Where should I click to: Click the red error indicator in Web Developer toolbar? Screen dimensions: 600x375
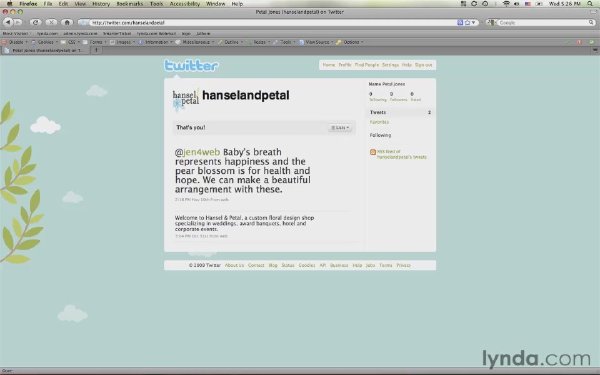coord(579,42)
